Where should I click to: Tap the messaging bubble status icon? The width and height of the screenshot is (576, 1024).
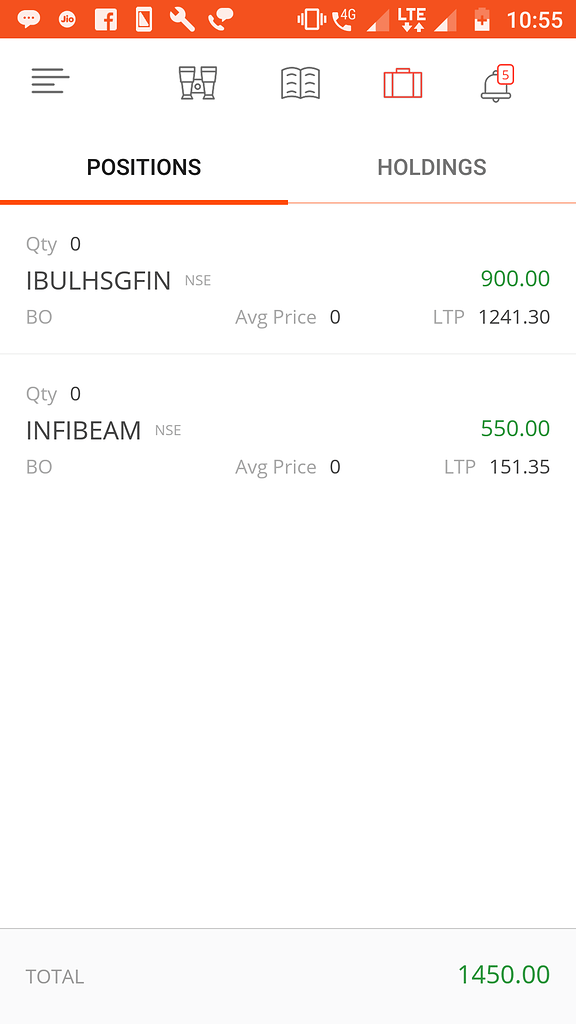pyautogui.click(x=28, y=20)
